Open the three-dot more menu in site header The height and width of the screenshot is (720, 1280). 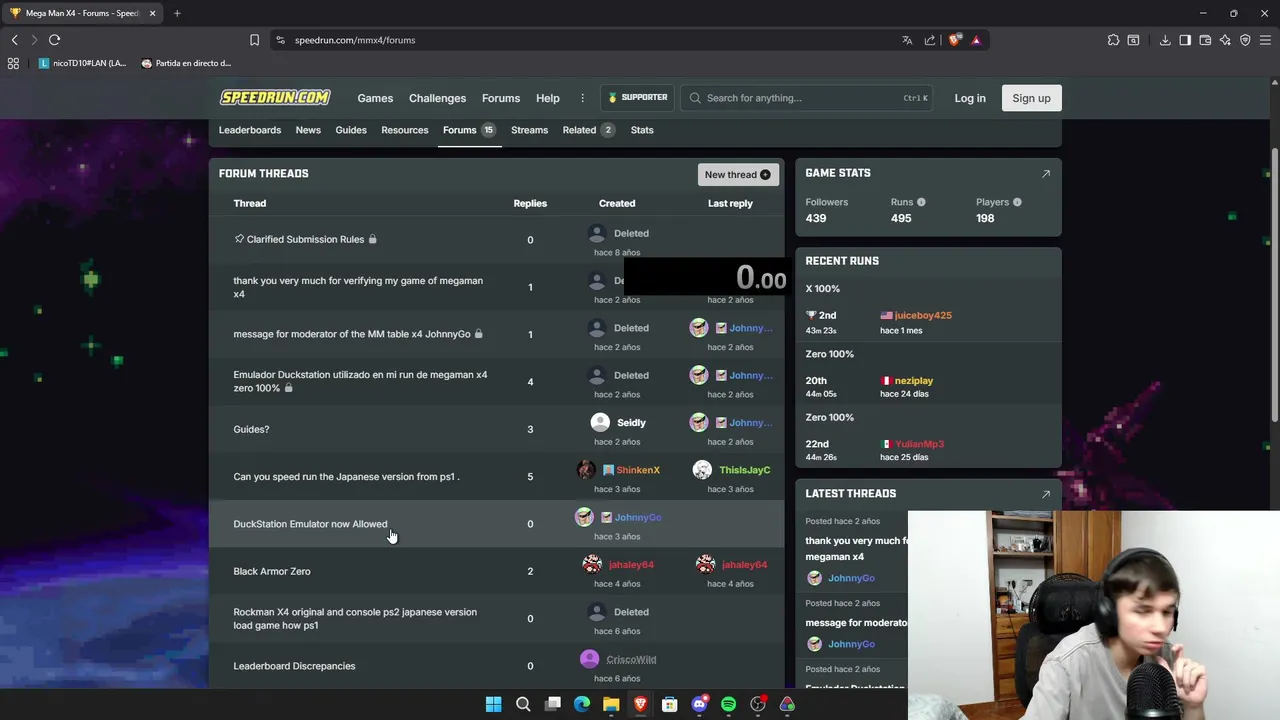click(582, 98)
